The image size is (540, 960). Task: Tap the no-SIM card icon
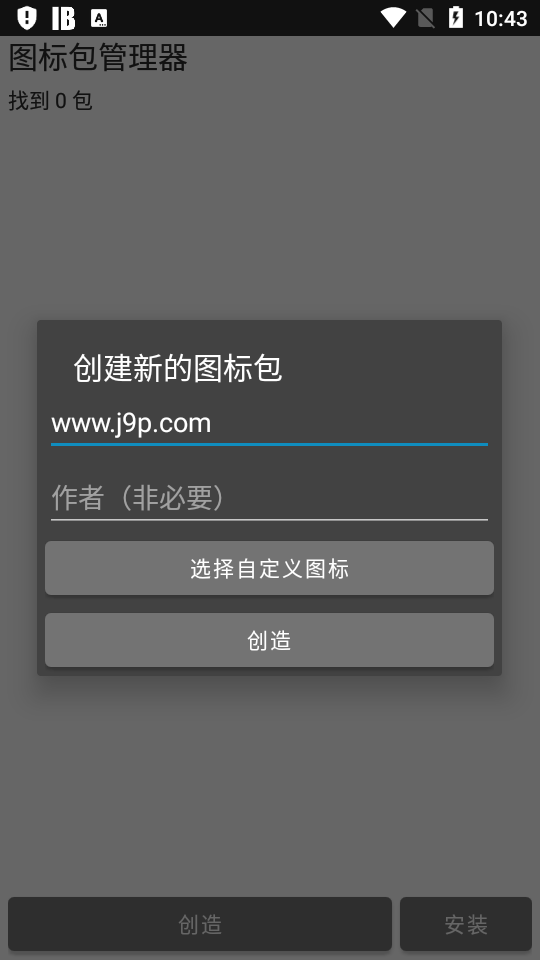426,18
